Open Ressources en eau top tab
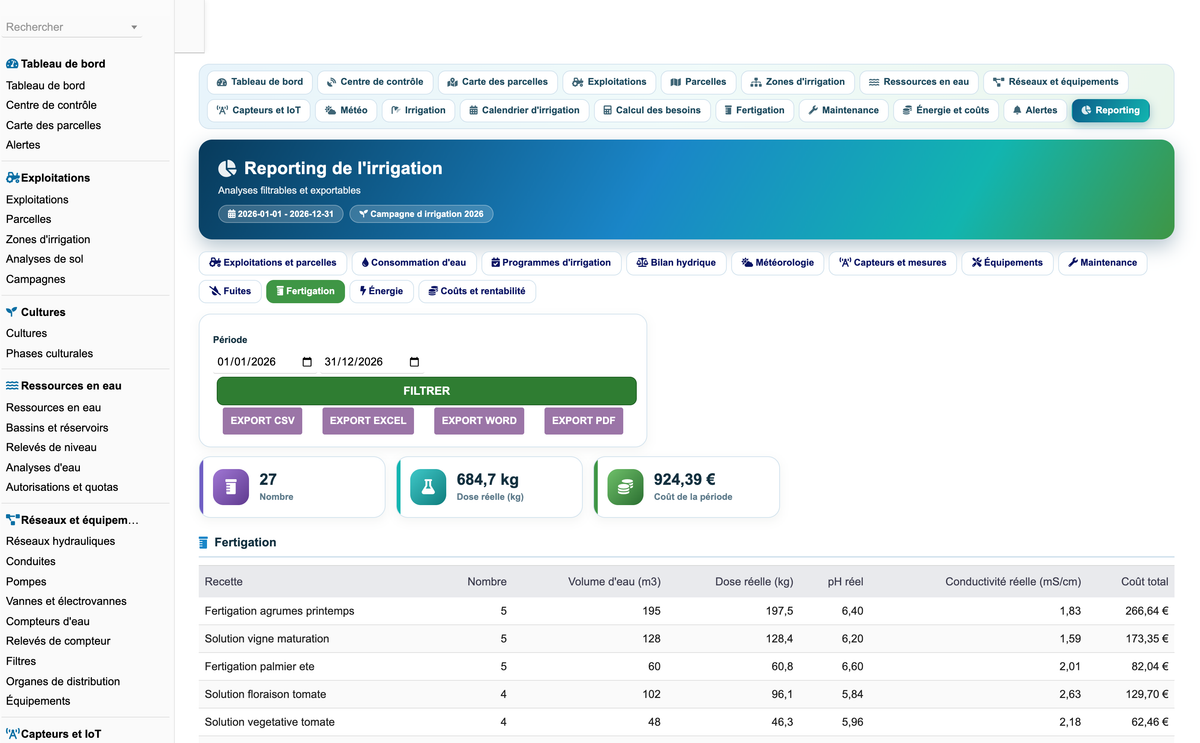1200x743 pixels. tap(918, 82)
